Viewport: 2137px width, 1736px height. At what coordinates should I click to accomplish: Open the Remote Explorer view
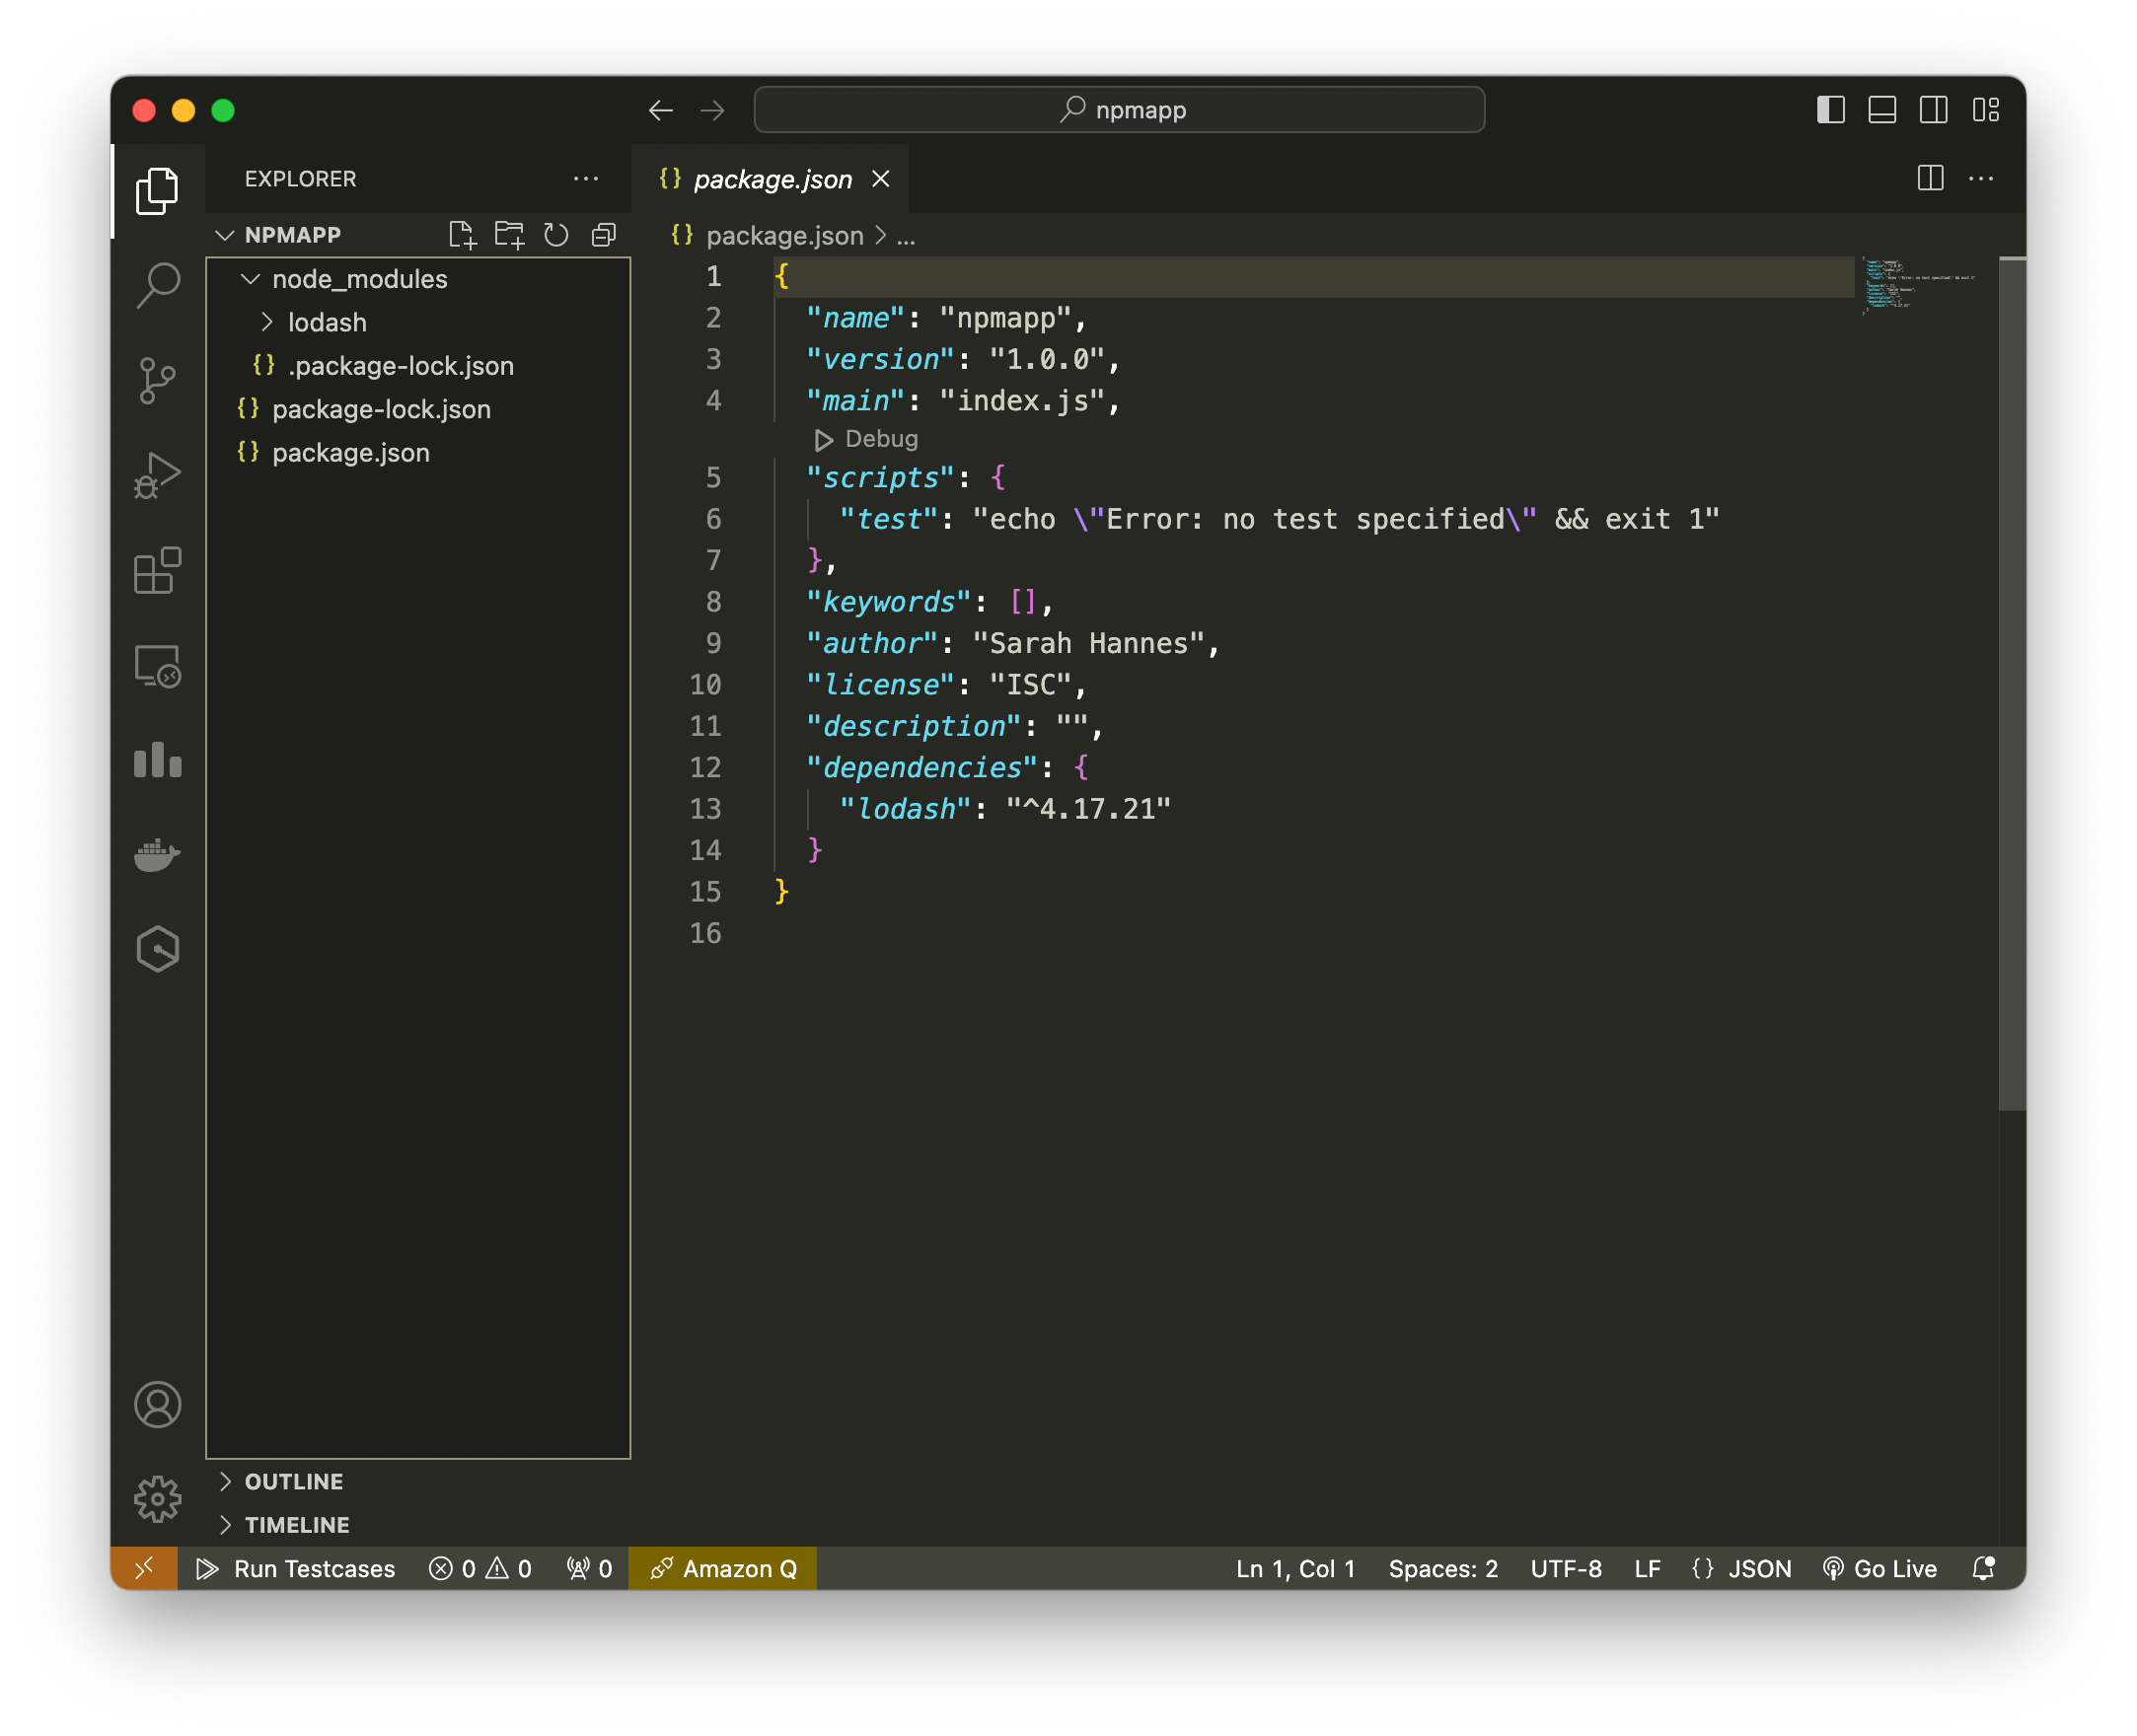coord(157,666)
